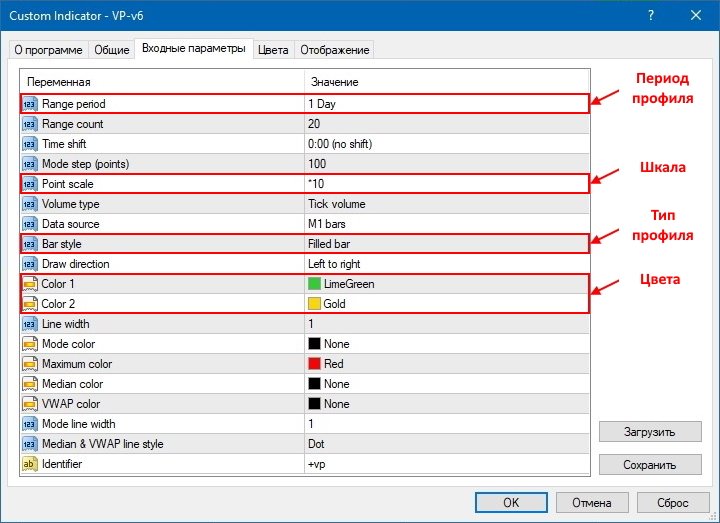Screen dimensions: 720x523
Task: Click the Red Maximum color swatch
Action: point(315,364)
